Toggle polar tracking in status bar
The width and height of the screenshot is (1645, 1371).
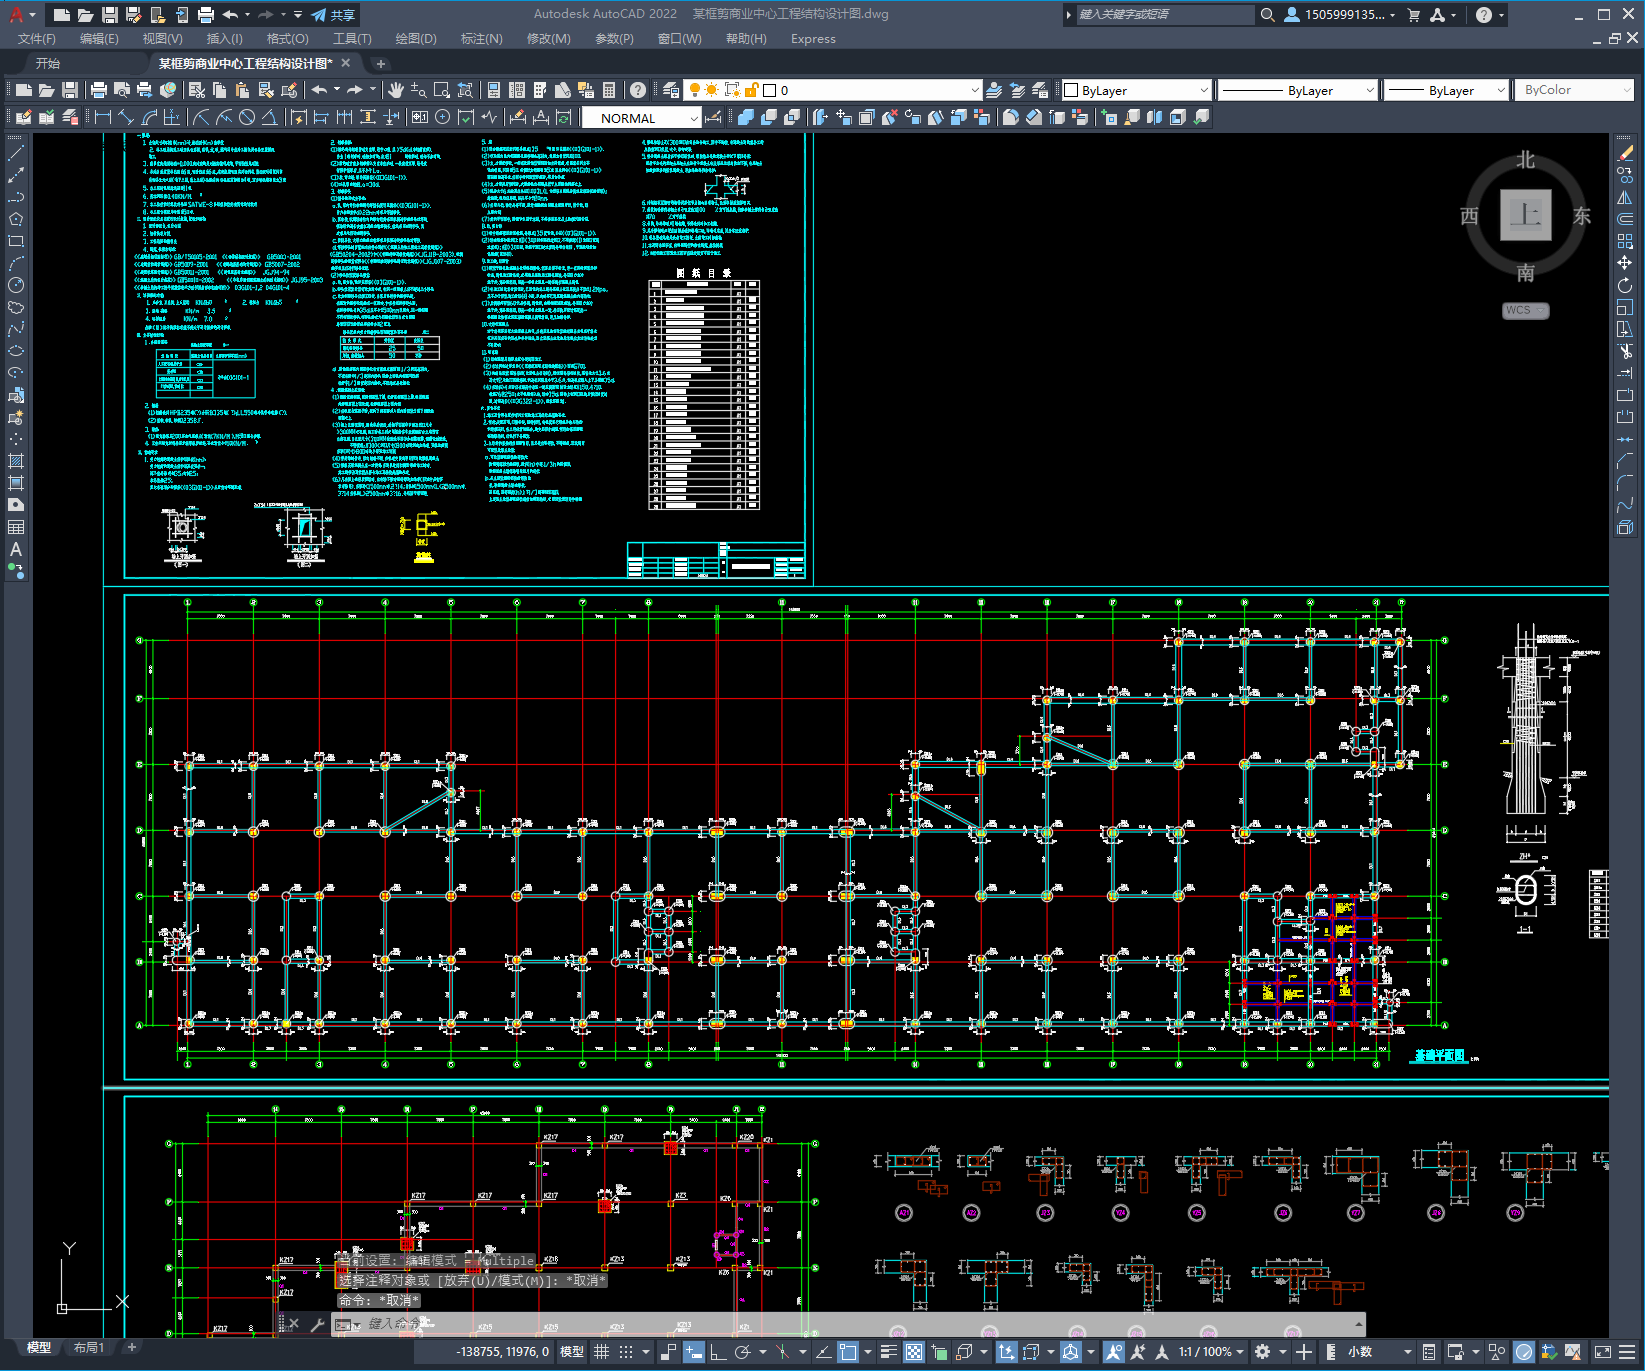pos(742,1352)
